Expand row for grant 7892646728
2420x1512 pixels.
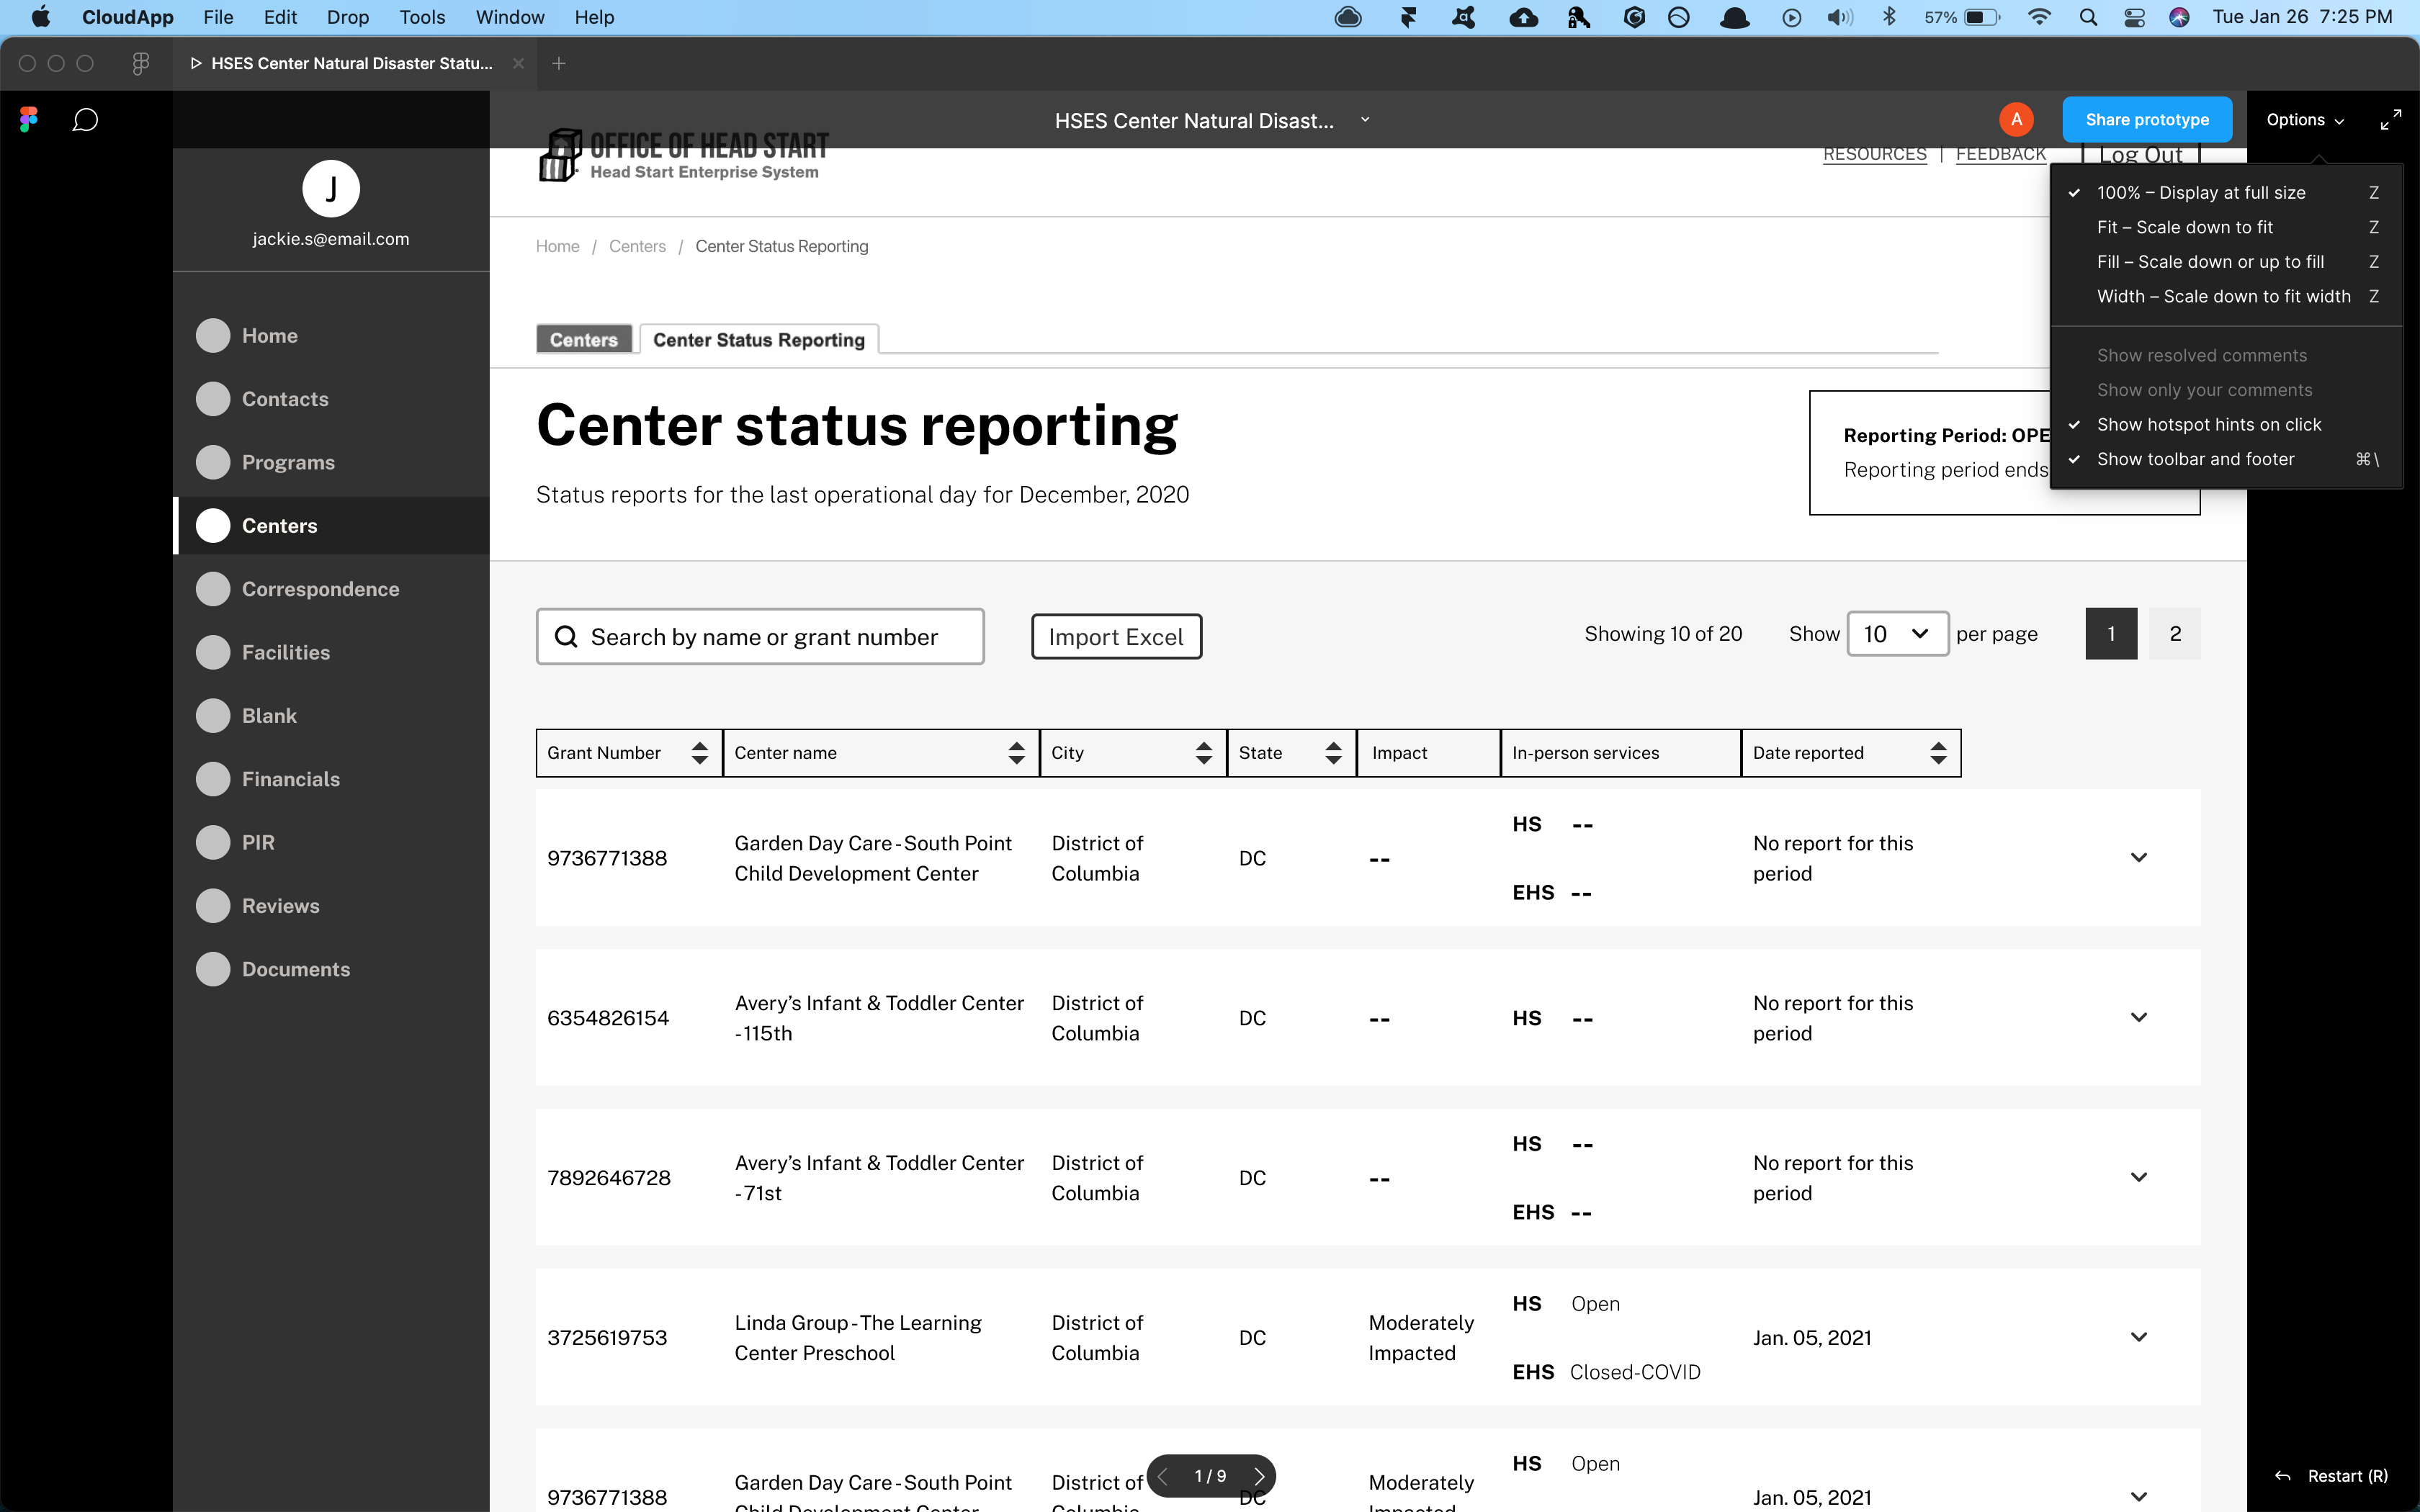(x=2138, y=1177)
